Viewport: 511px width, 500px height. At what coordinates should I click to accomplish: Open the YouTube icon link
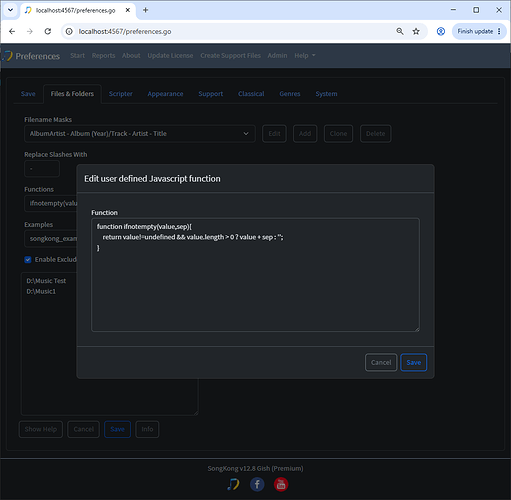(x=281, y=484)
